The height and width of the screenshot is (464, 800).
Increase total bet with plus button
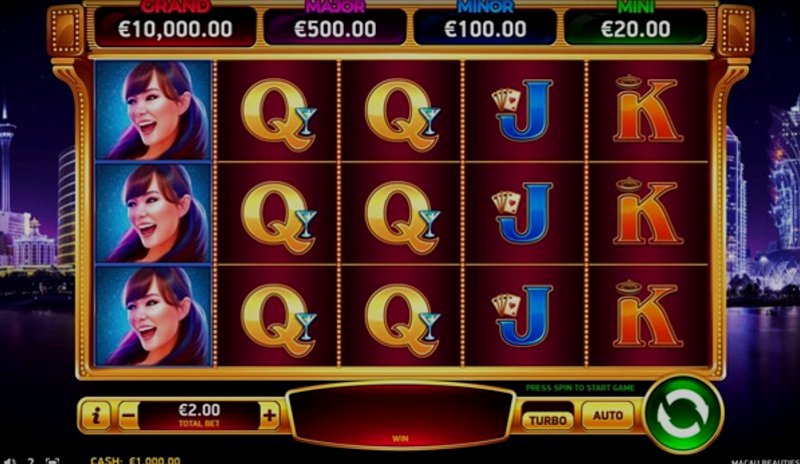(x=269, y=416)
